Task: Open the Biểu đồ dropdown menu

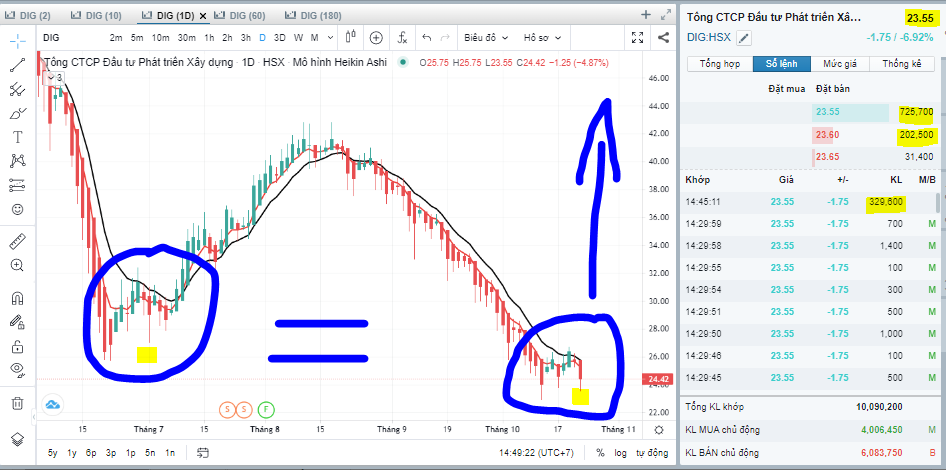Action: (x=486, y=37)
